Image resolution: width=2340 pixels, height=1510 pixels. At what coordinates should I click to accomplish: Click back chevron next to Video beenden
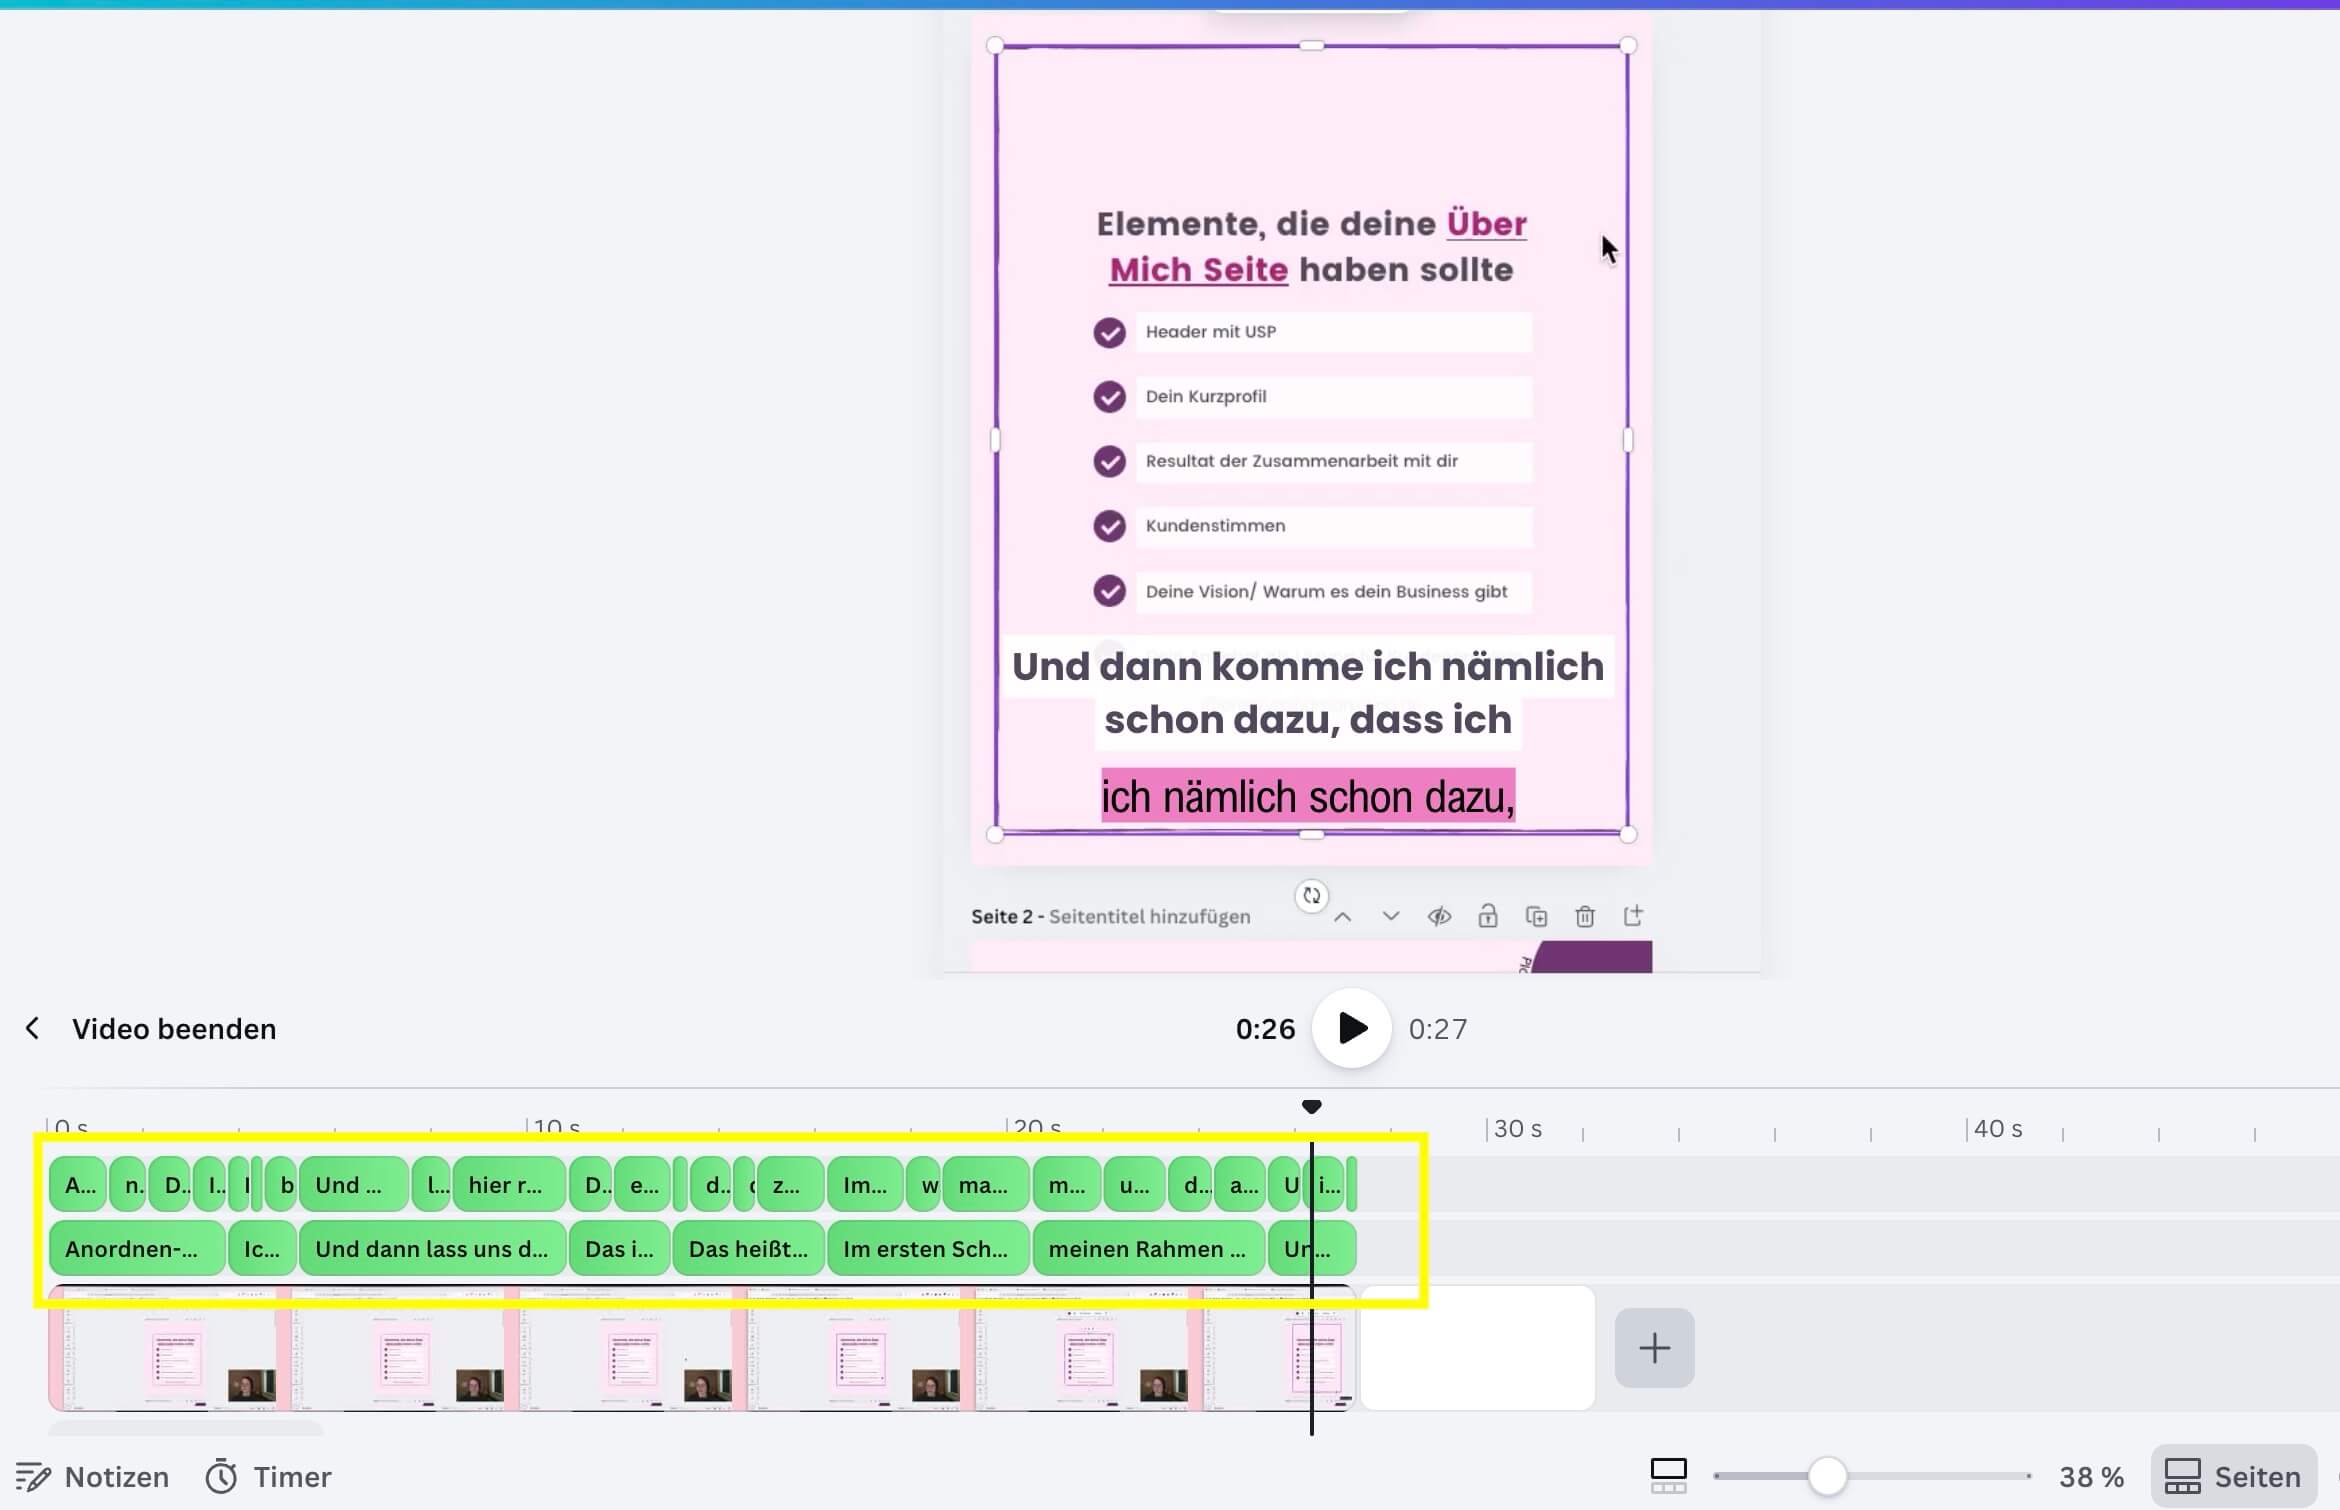coord(33,1028)
